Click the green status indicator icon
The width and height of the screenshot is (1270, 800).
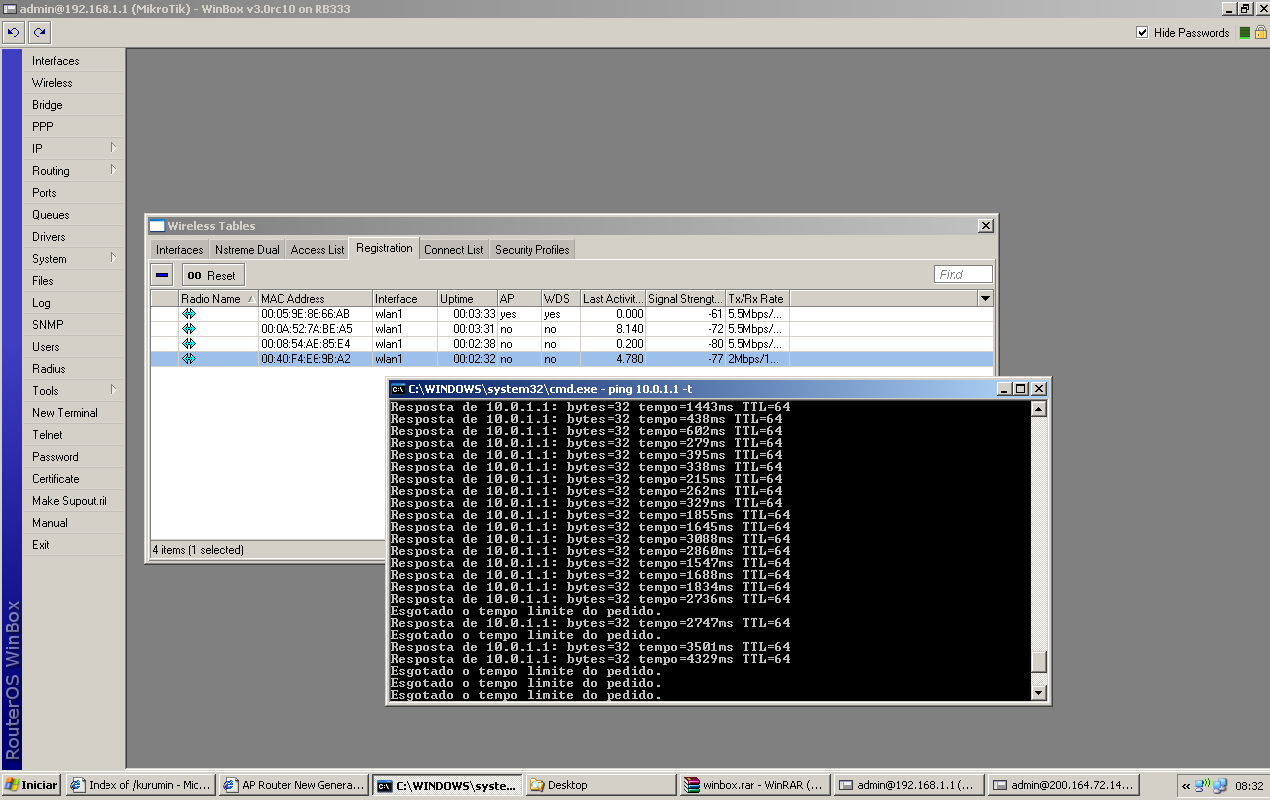click(1244, 33)
